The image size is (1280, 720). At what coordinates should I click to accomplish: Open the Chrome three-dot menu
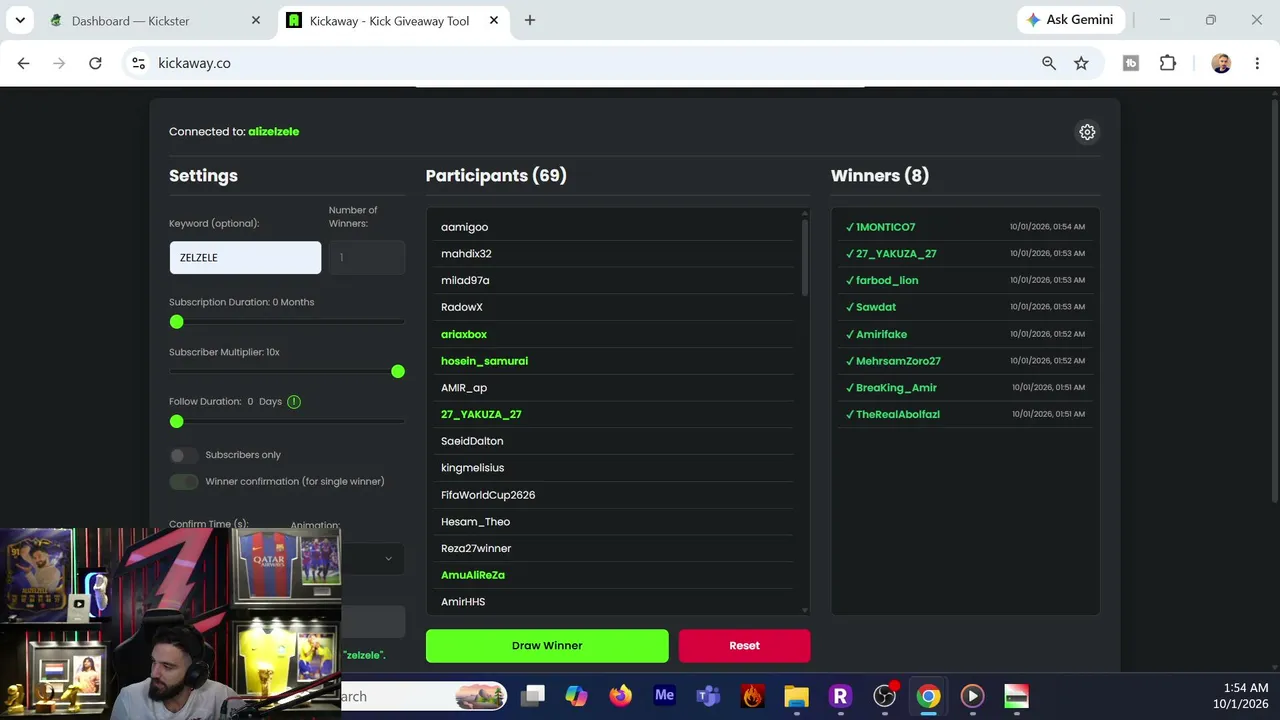1257,63
